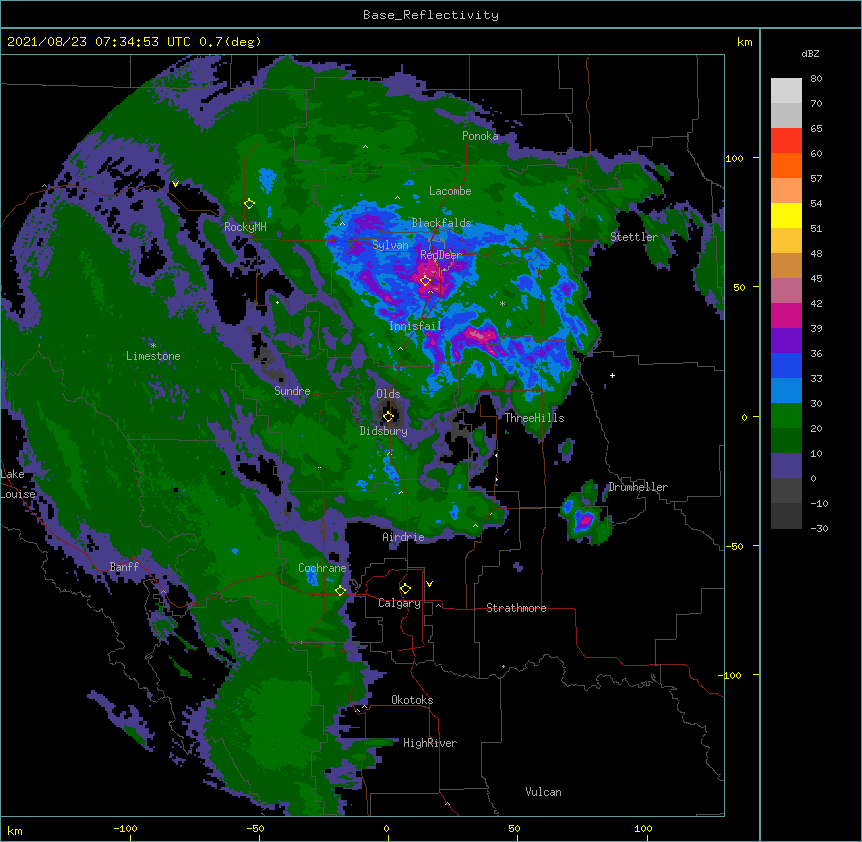Click the ThreeHills label

pos(534,418)
